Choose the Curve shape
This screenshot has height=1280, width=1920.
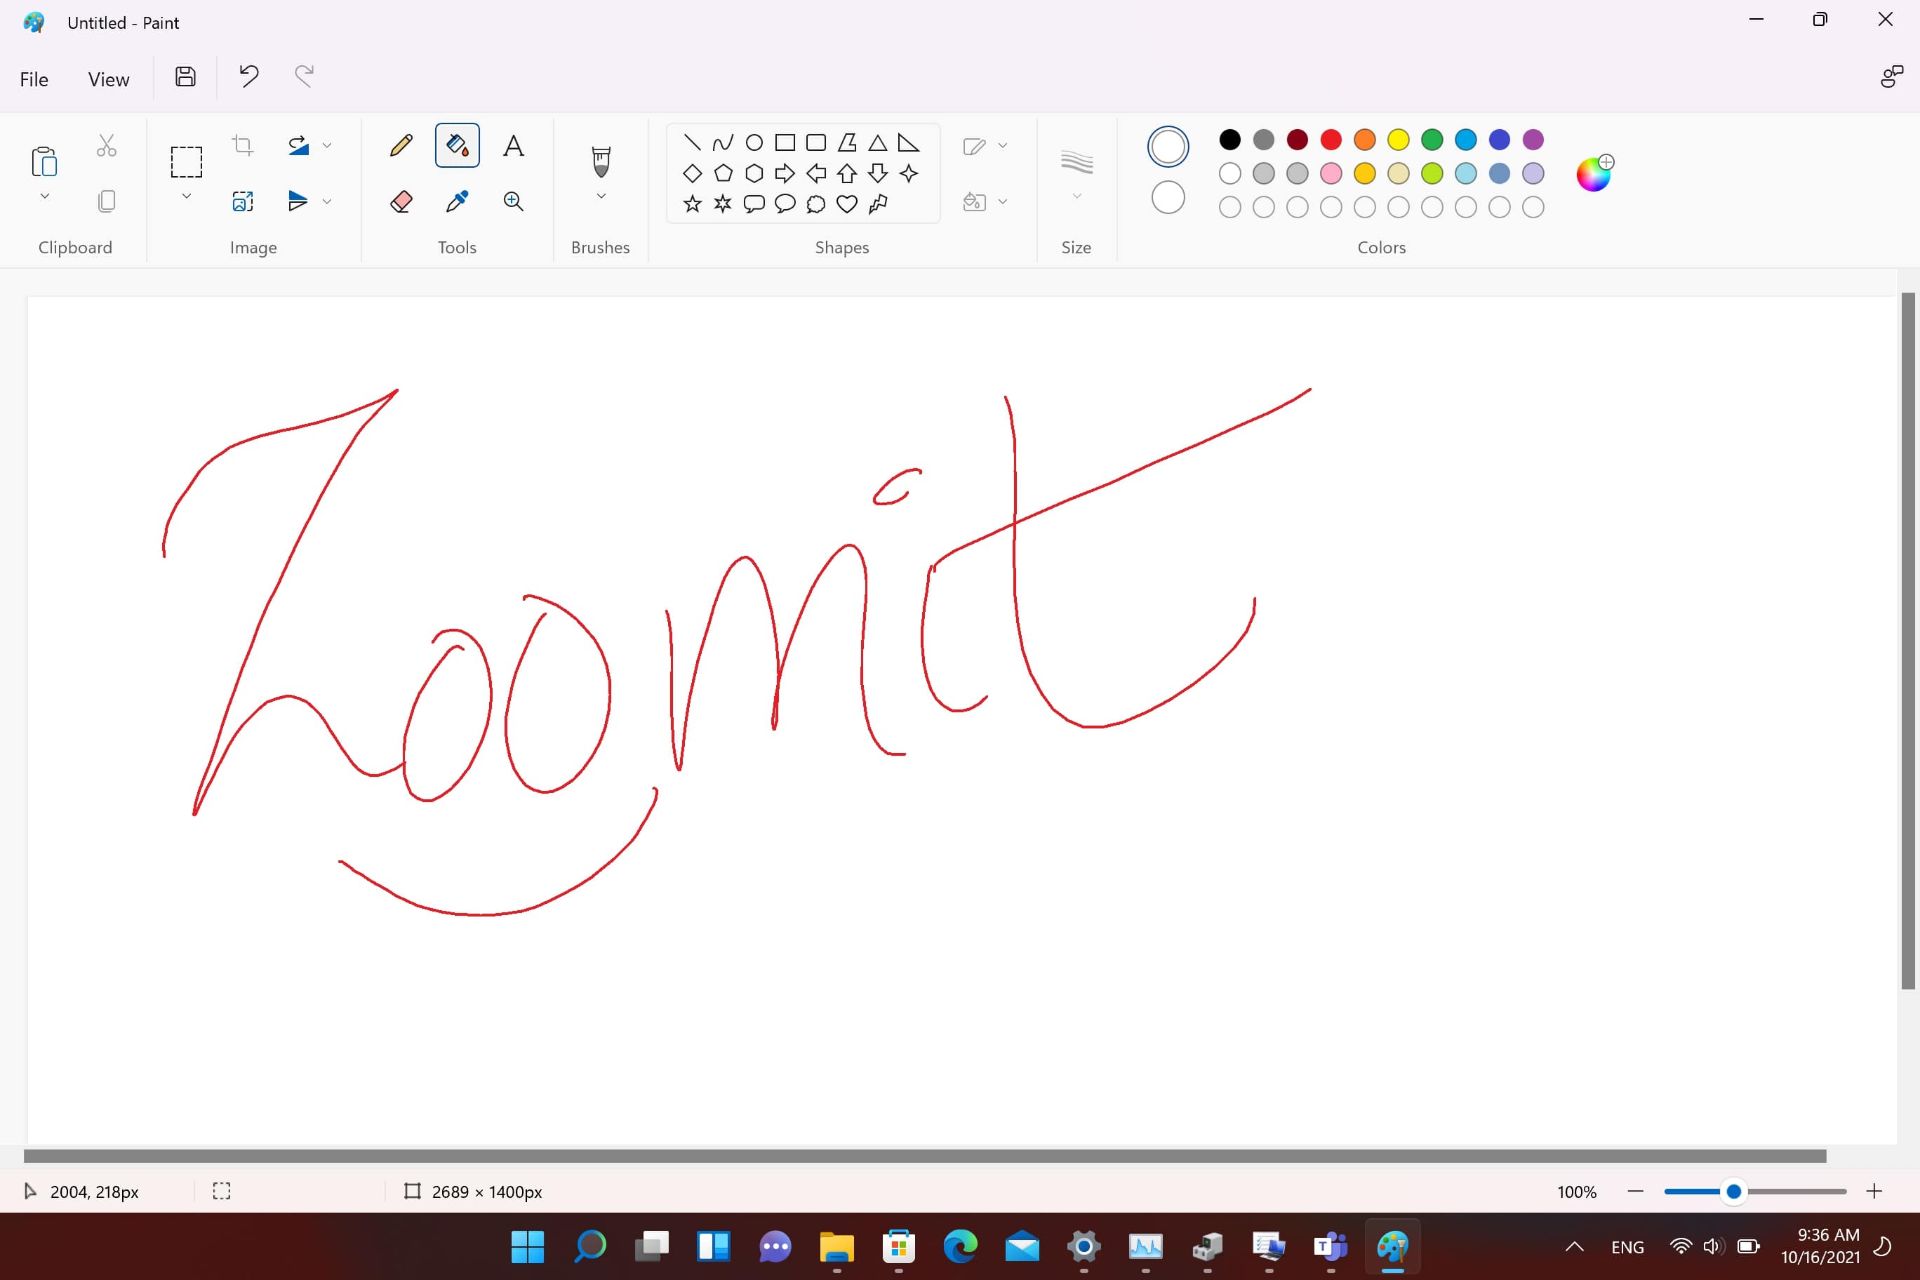pyautogui.click(x=723, y=143)
